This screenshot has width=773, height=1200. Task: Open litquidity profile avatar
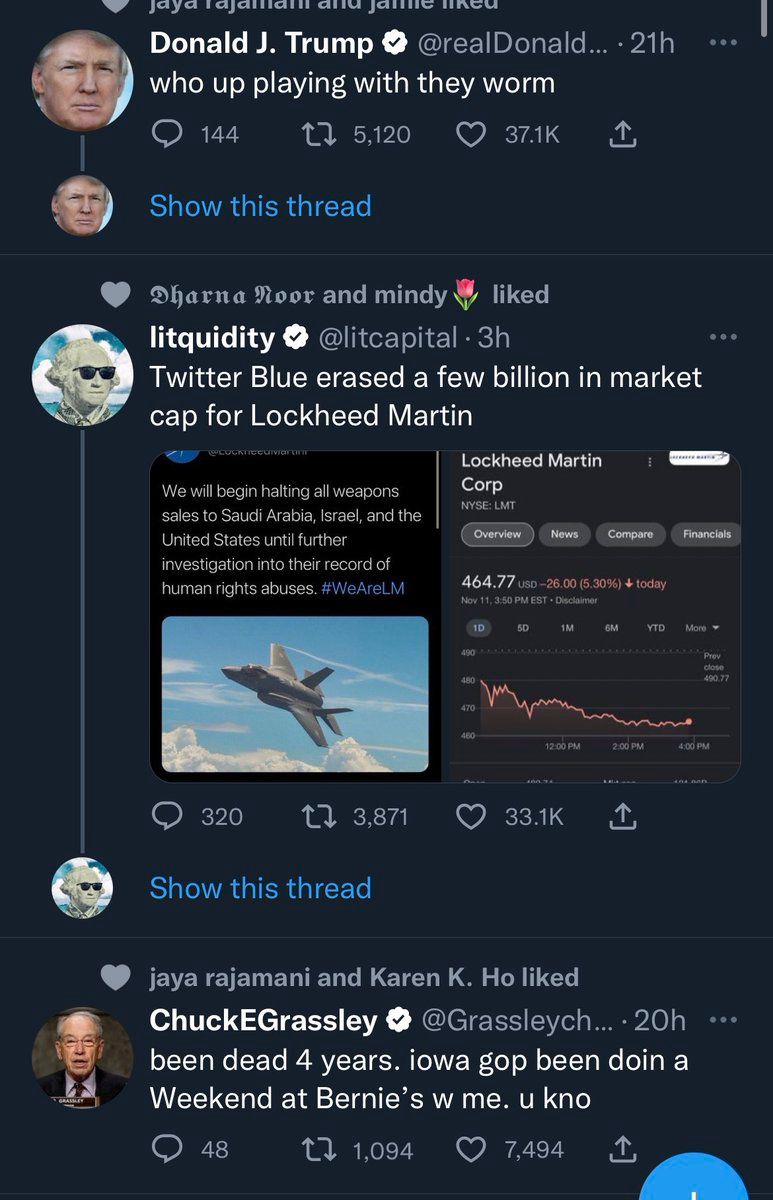coord(82,375)
